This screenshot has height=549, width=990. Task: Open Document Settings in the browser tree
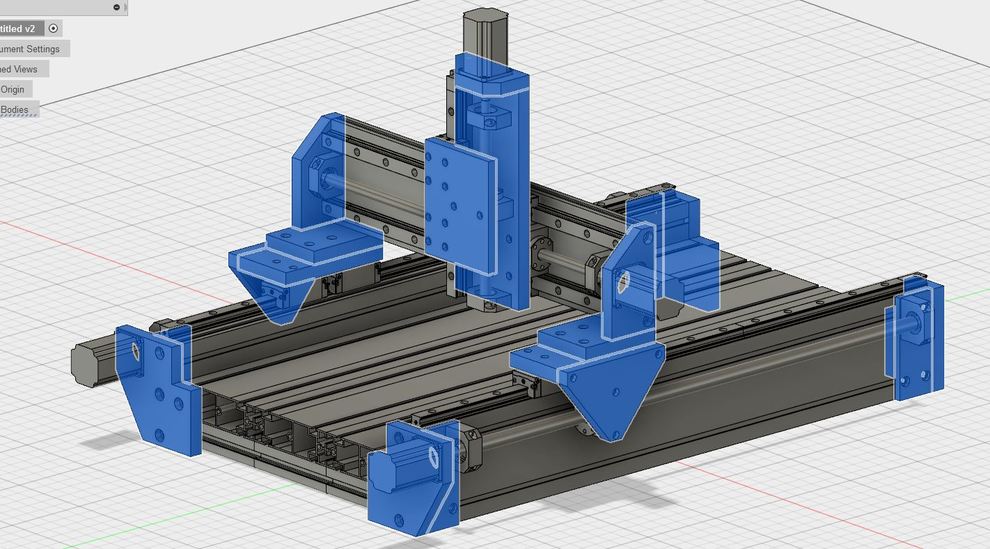coord(30,49)
